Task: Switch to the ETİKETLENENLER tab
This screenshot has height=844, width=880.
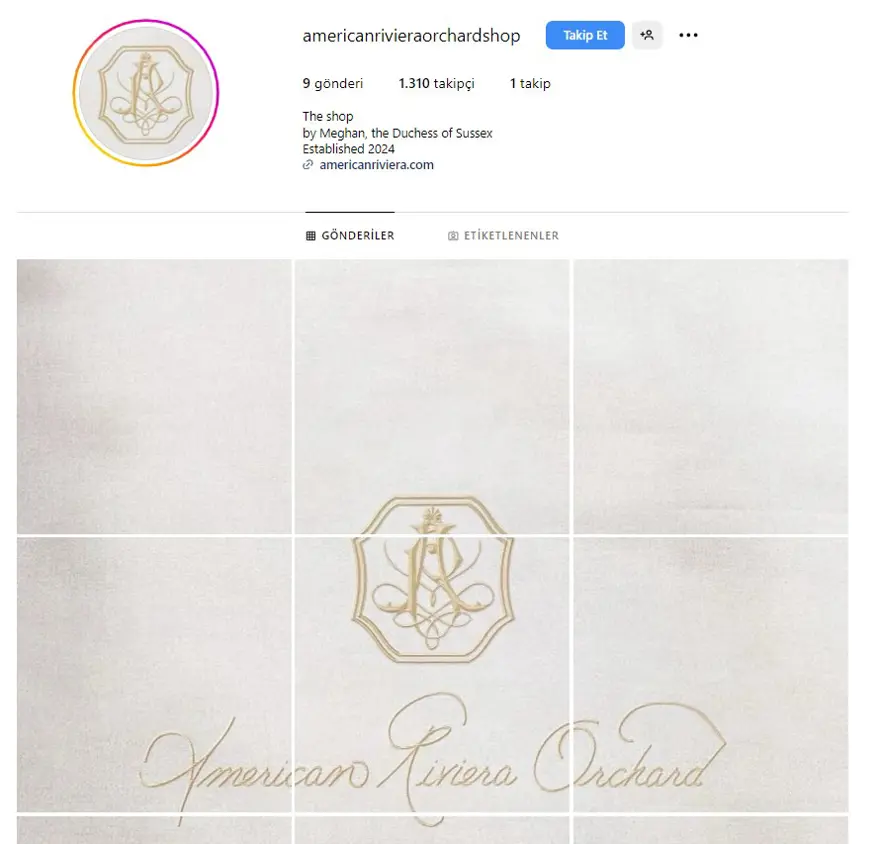Action: [x=503, y=236]
